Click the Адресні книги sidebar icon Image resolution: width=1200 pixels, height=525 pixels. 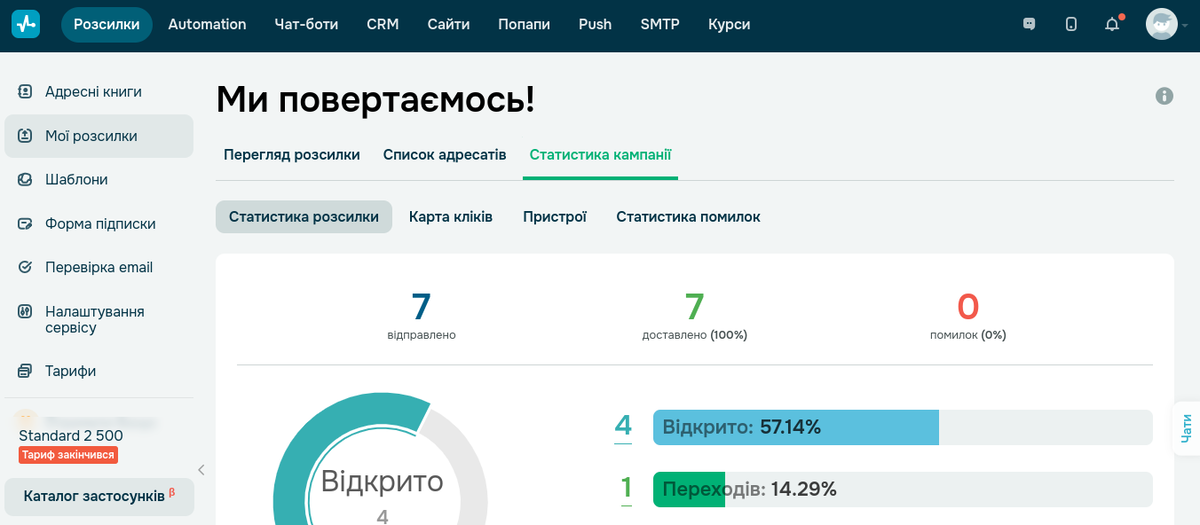tap(26, 92)
